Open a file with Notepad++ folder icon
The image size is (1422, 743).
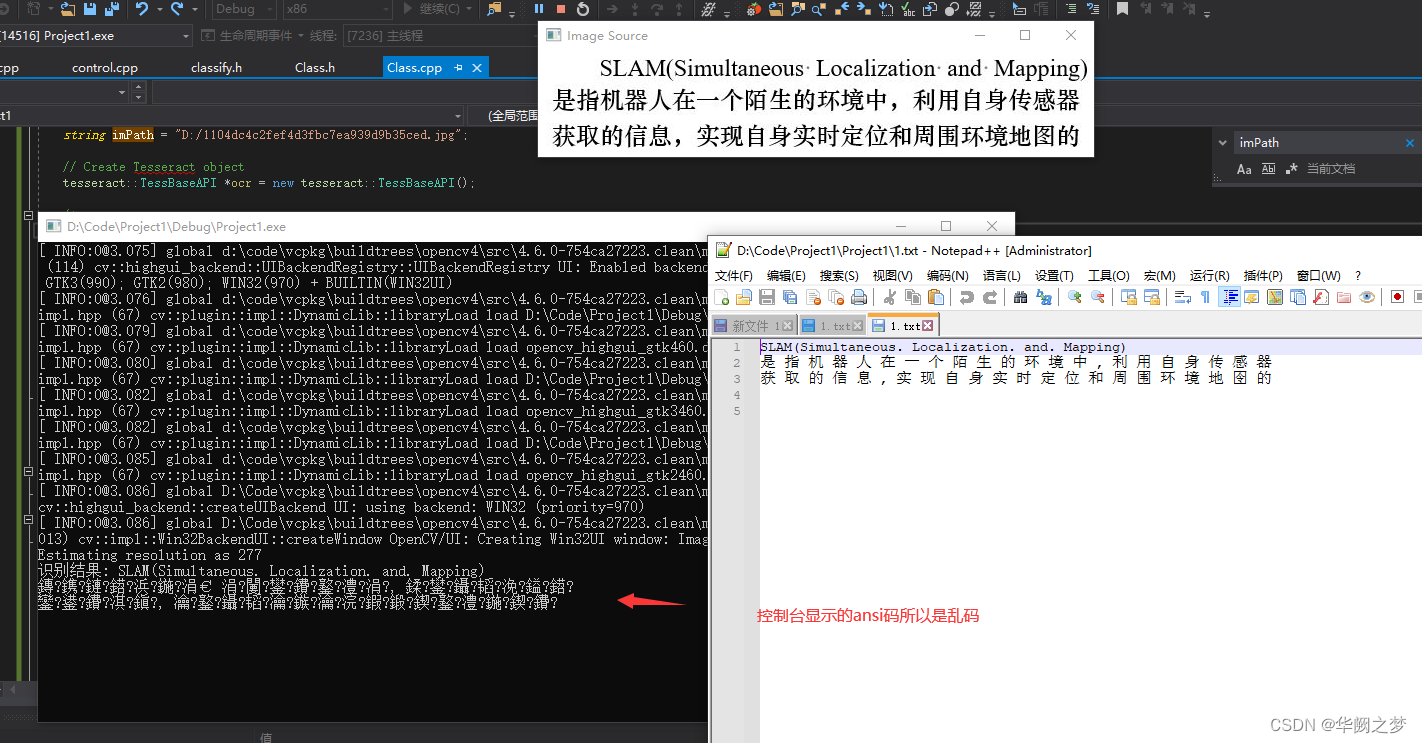(x=744, y=297)
